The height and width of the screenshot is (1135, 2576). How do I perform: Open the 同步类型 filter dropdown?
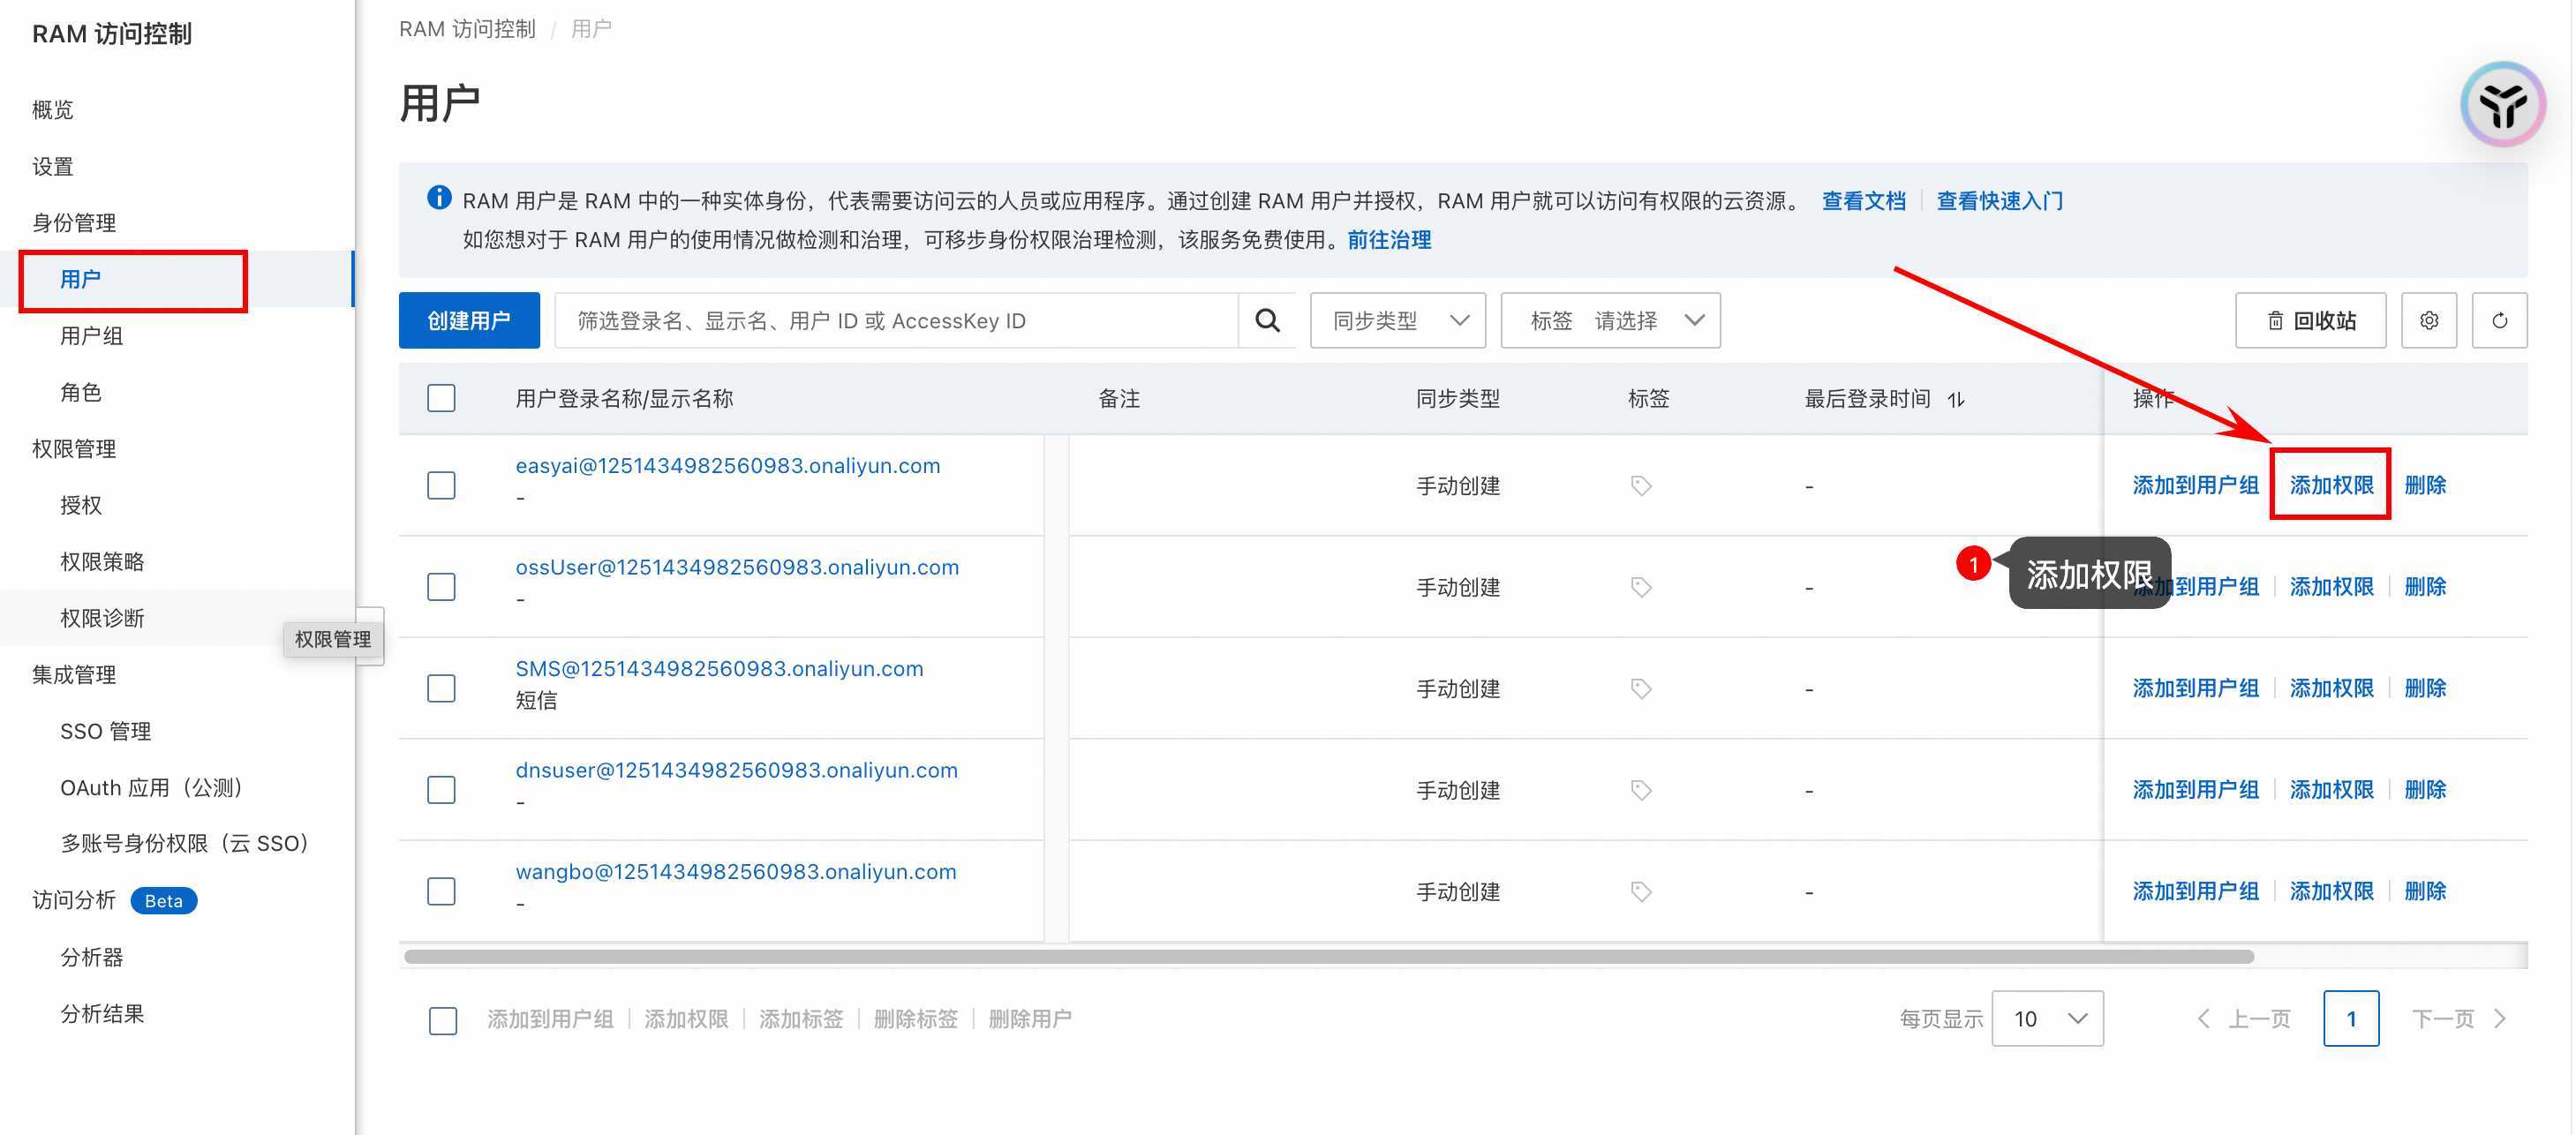click(1397, 320)
